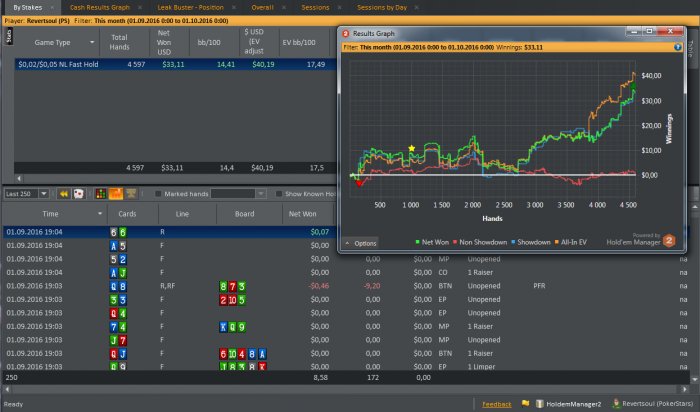Click the yellow rewind arrows toolbar icon
Viewport: 700px width, 412px height.
click(65, 193)
